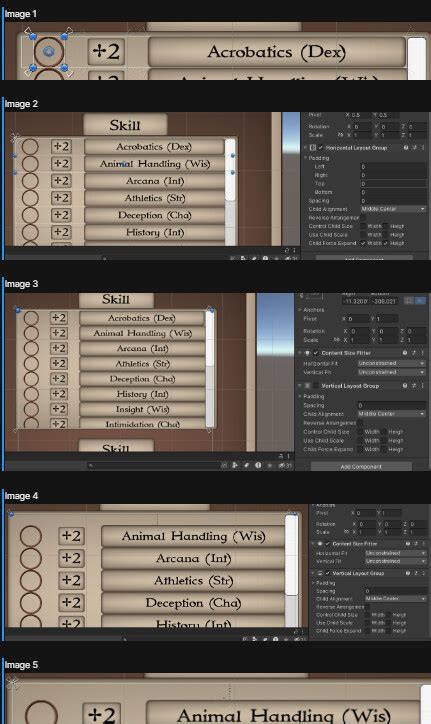Open Vertical Fit dropdown in Image 3

click(x=391, y=372)
